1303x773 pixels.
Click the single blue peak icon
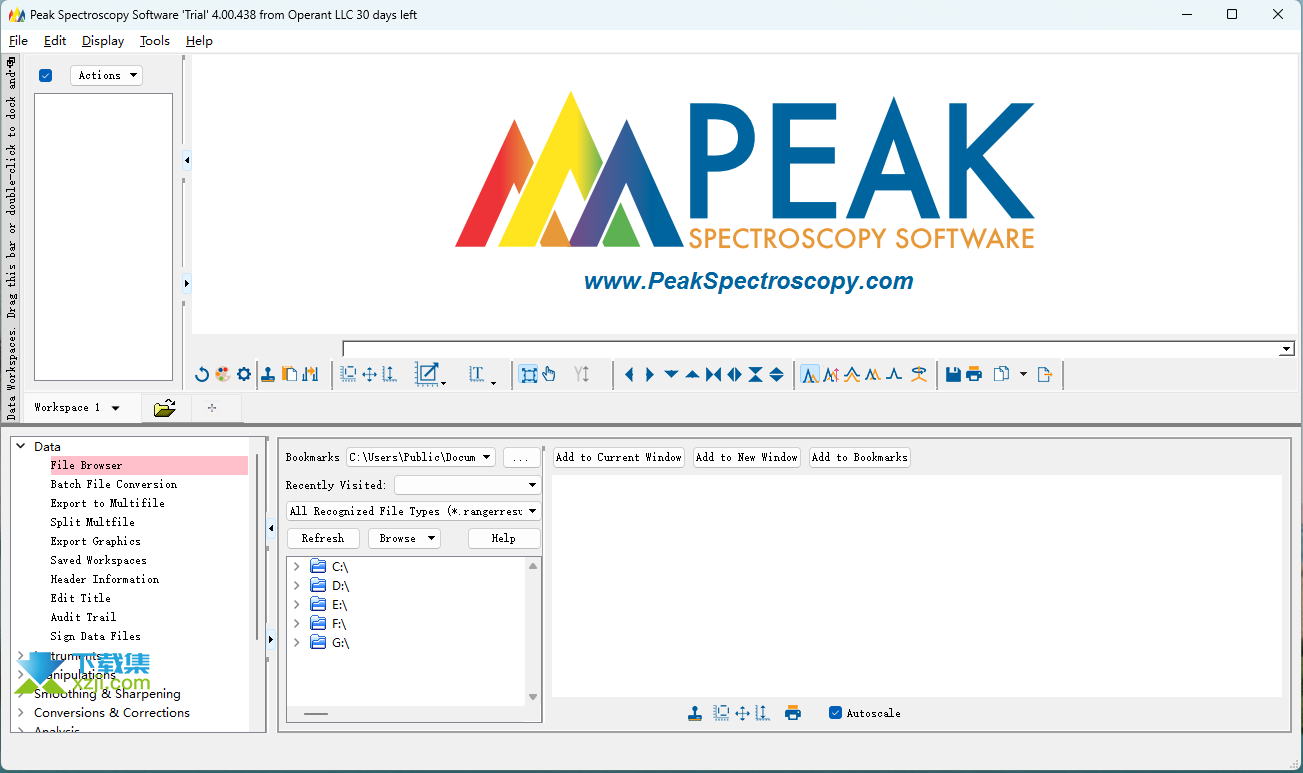(894, 374)
